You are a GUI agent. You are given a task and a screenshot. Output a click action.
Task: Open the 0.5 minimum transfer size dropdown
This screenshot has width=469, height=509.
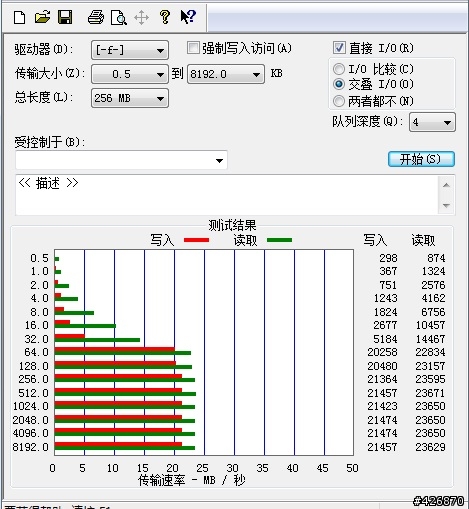click(130, 74)
